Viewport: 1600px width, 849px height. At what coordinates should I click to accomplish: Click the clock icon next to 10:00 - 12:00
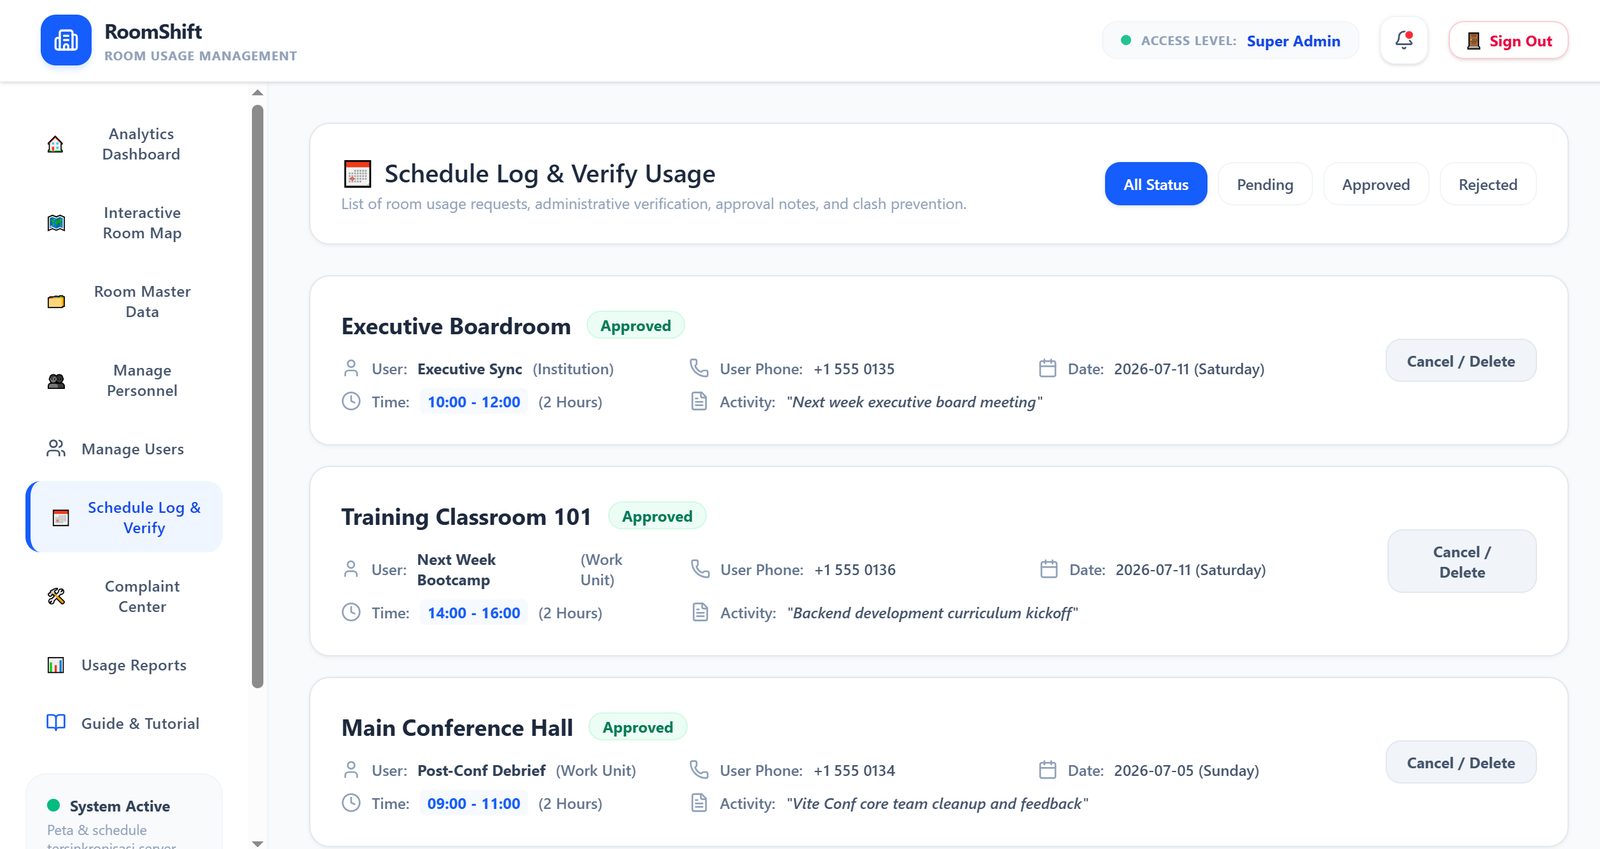pyautogui.click(x=351, y=401)
